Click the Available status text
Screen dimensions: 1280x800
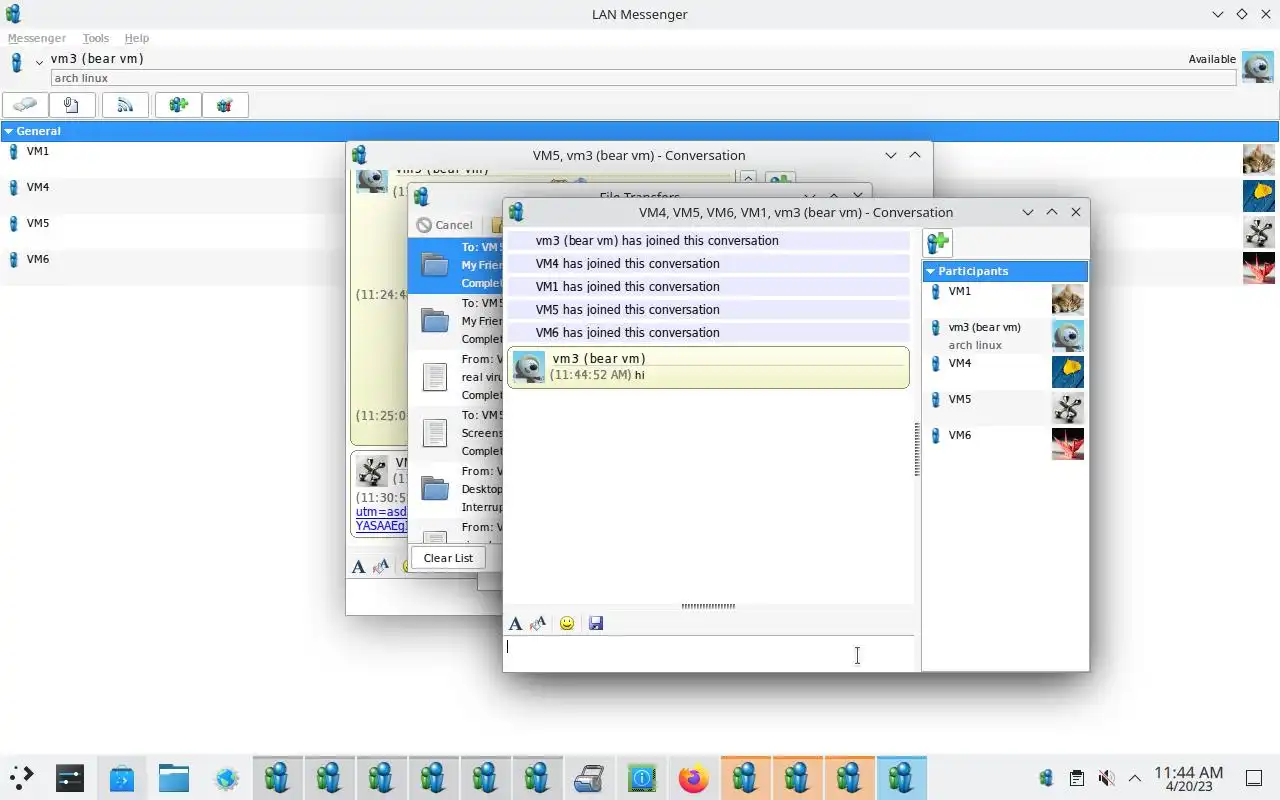(x=1212, y=59)
